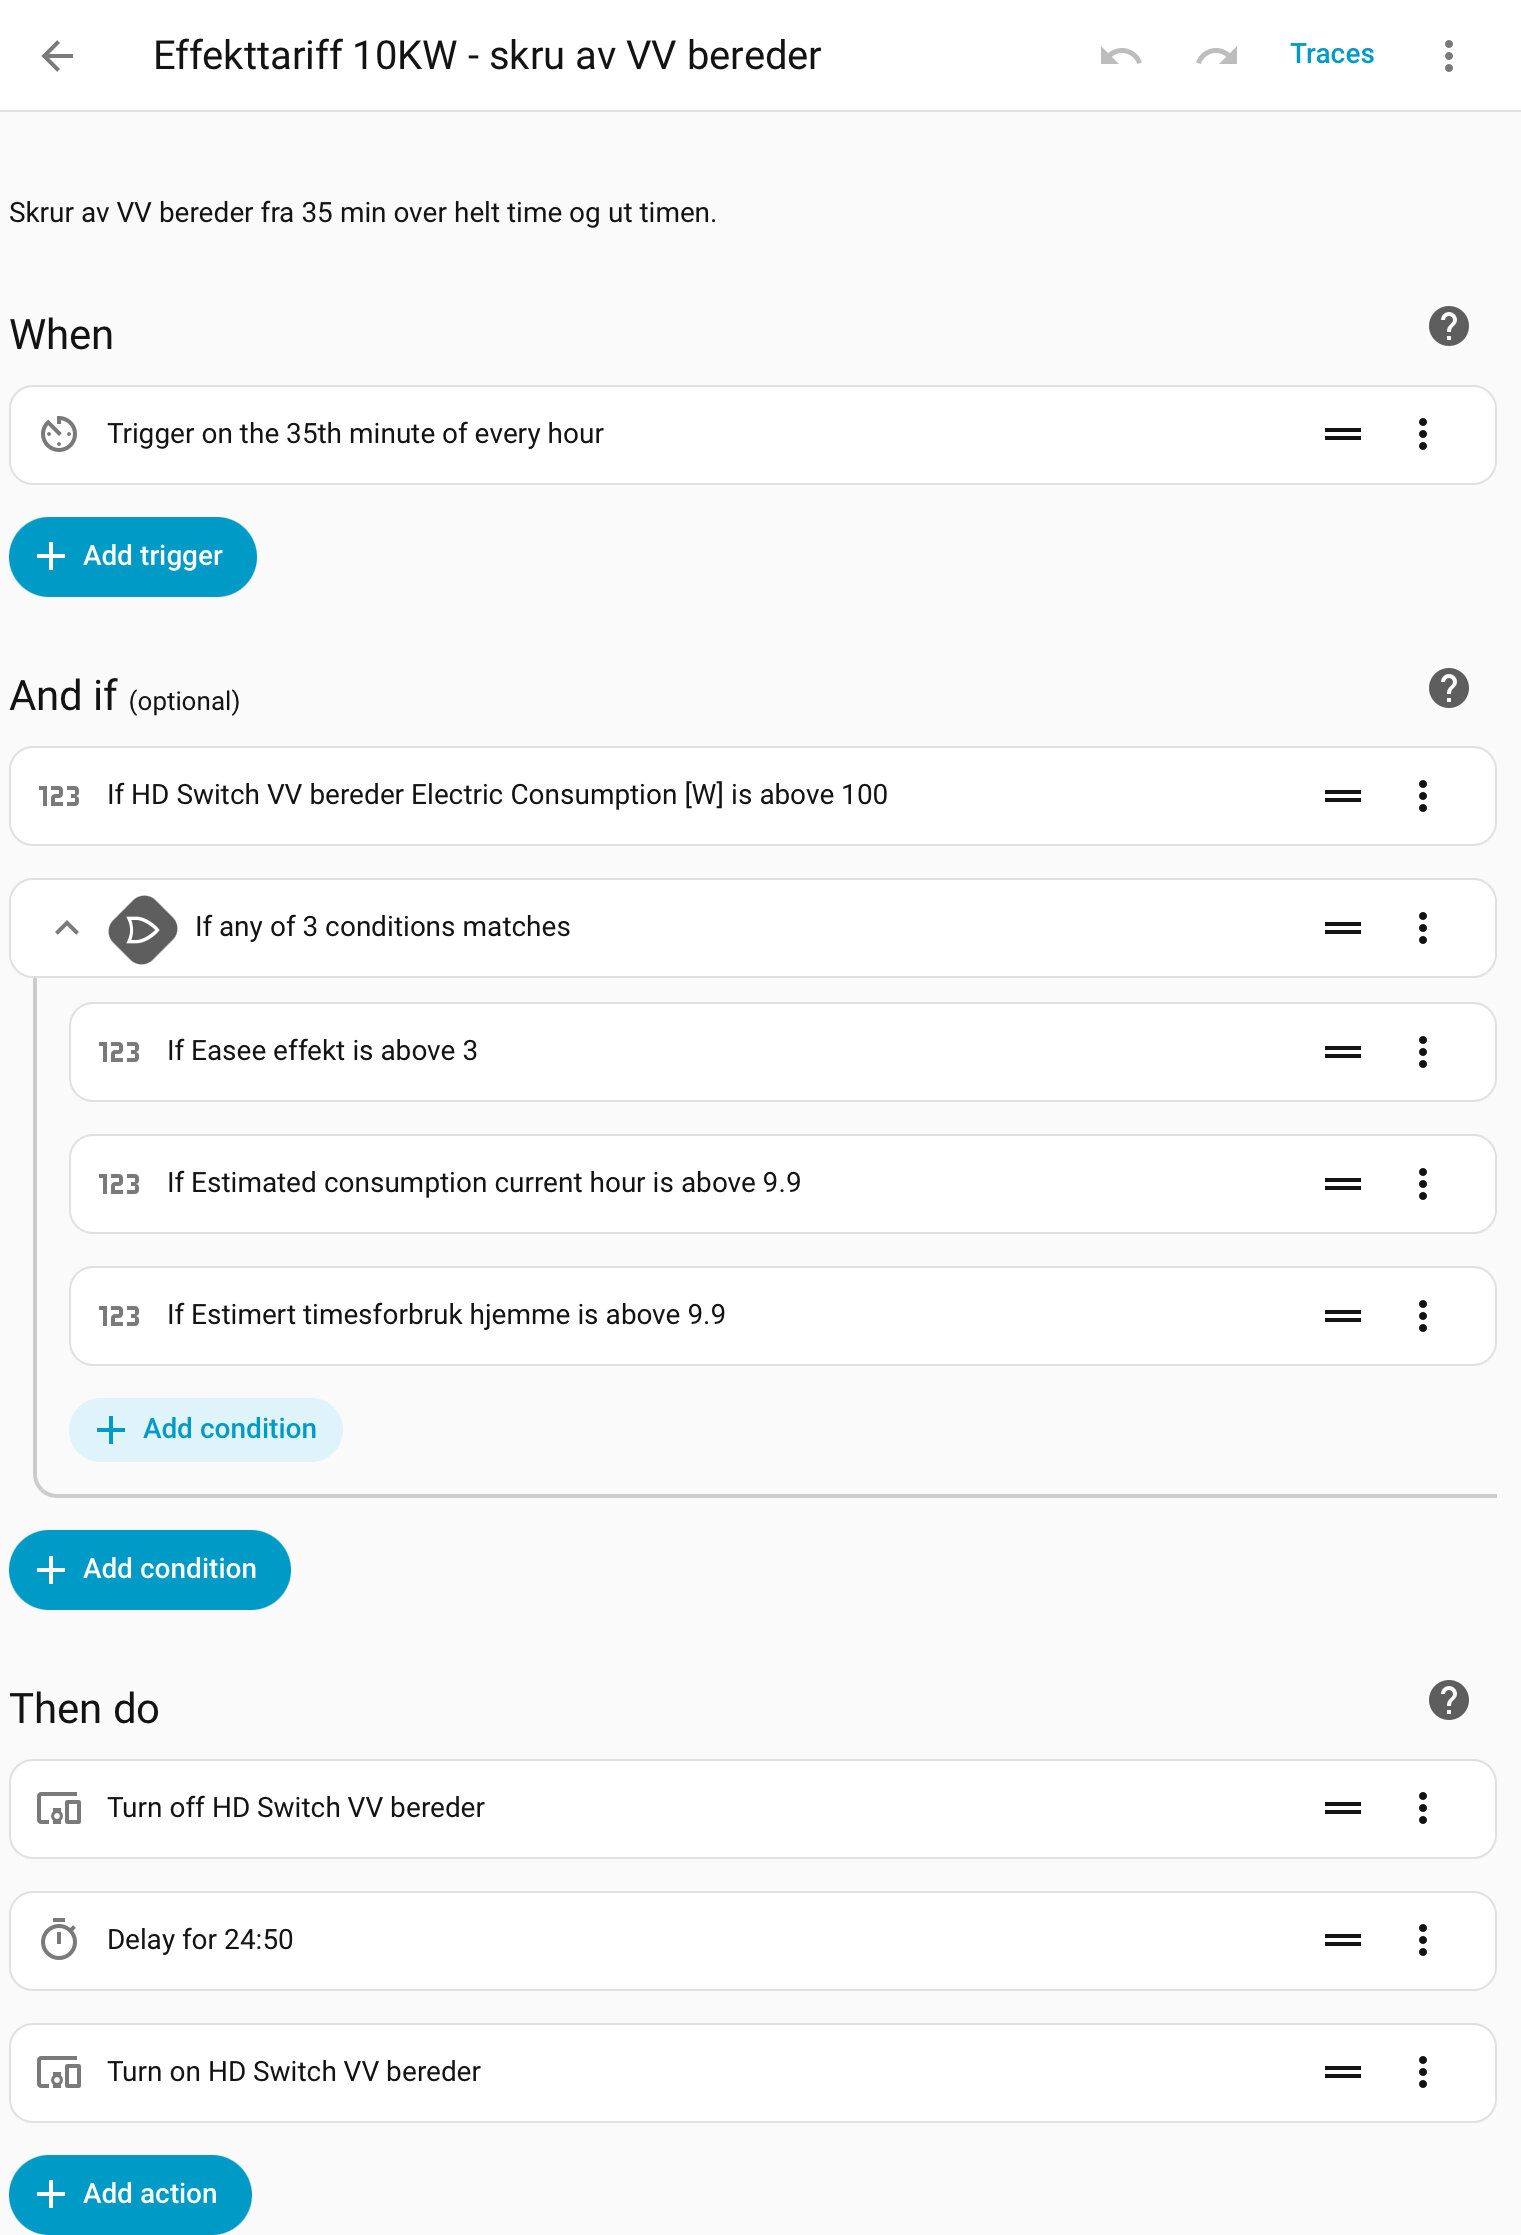Add a condition inside the any-of group

pos(206,1429)
